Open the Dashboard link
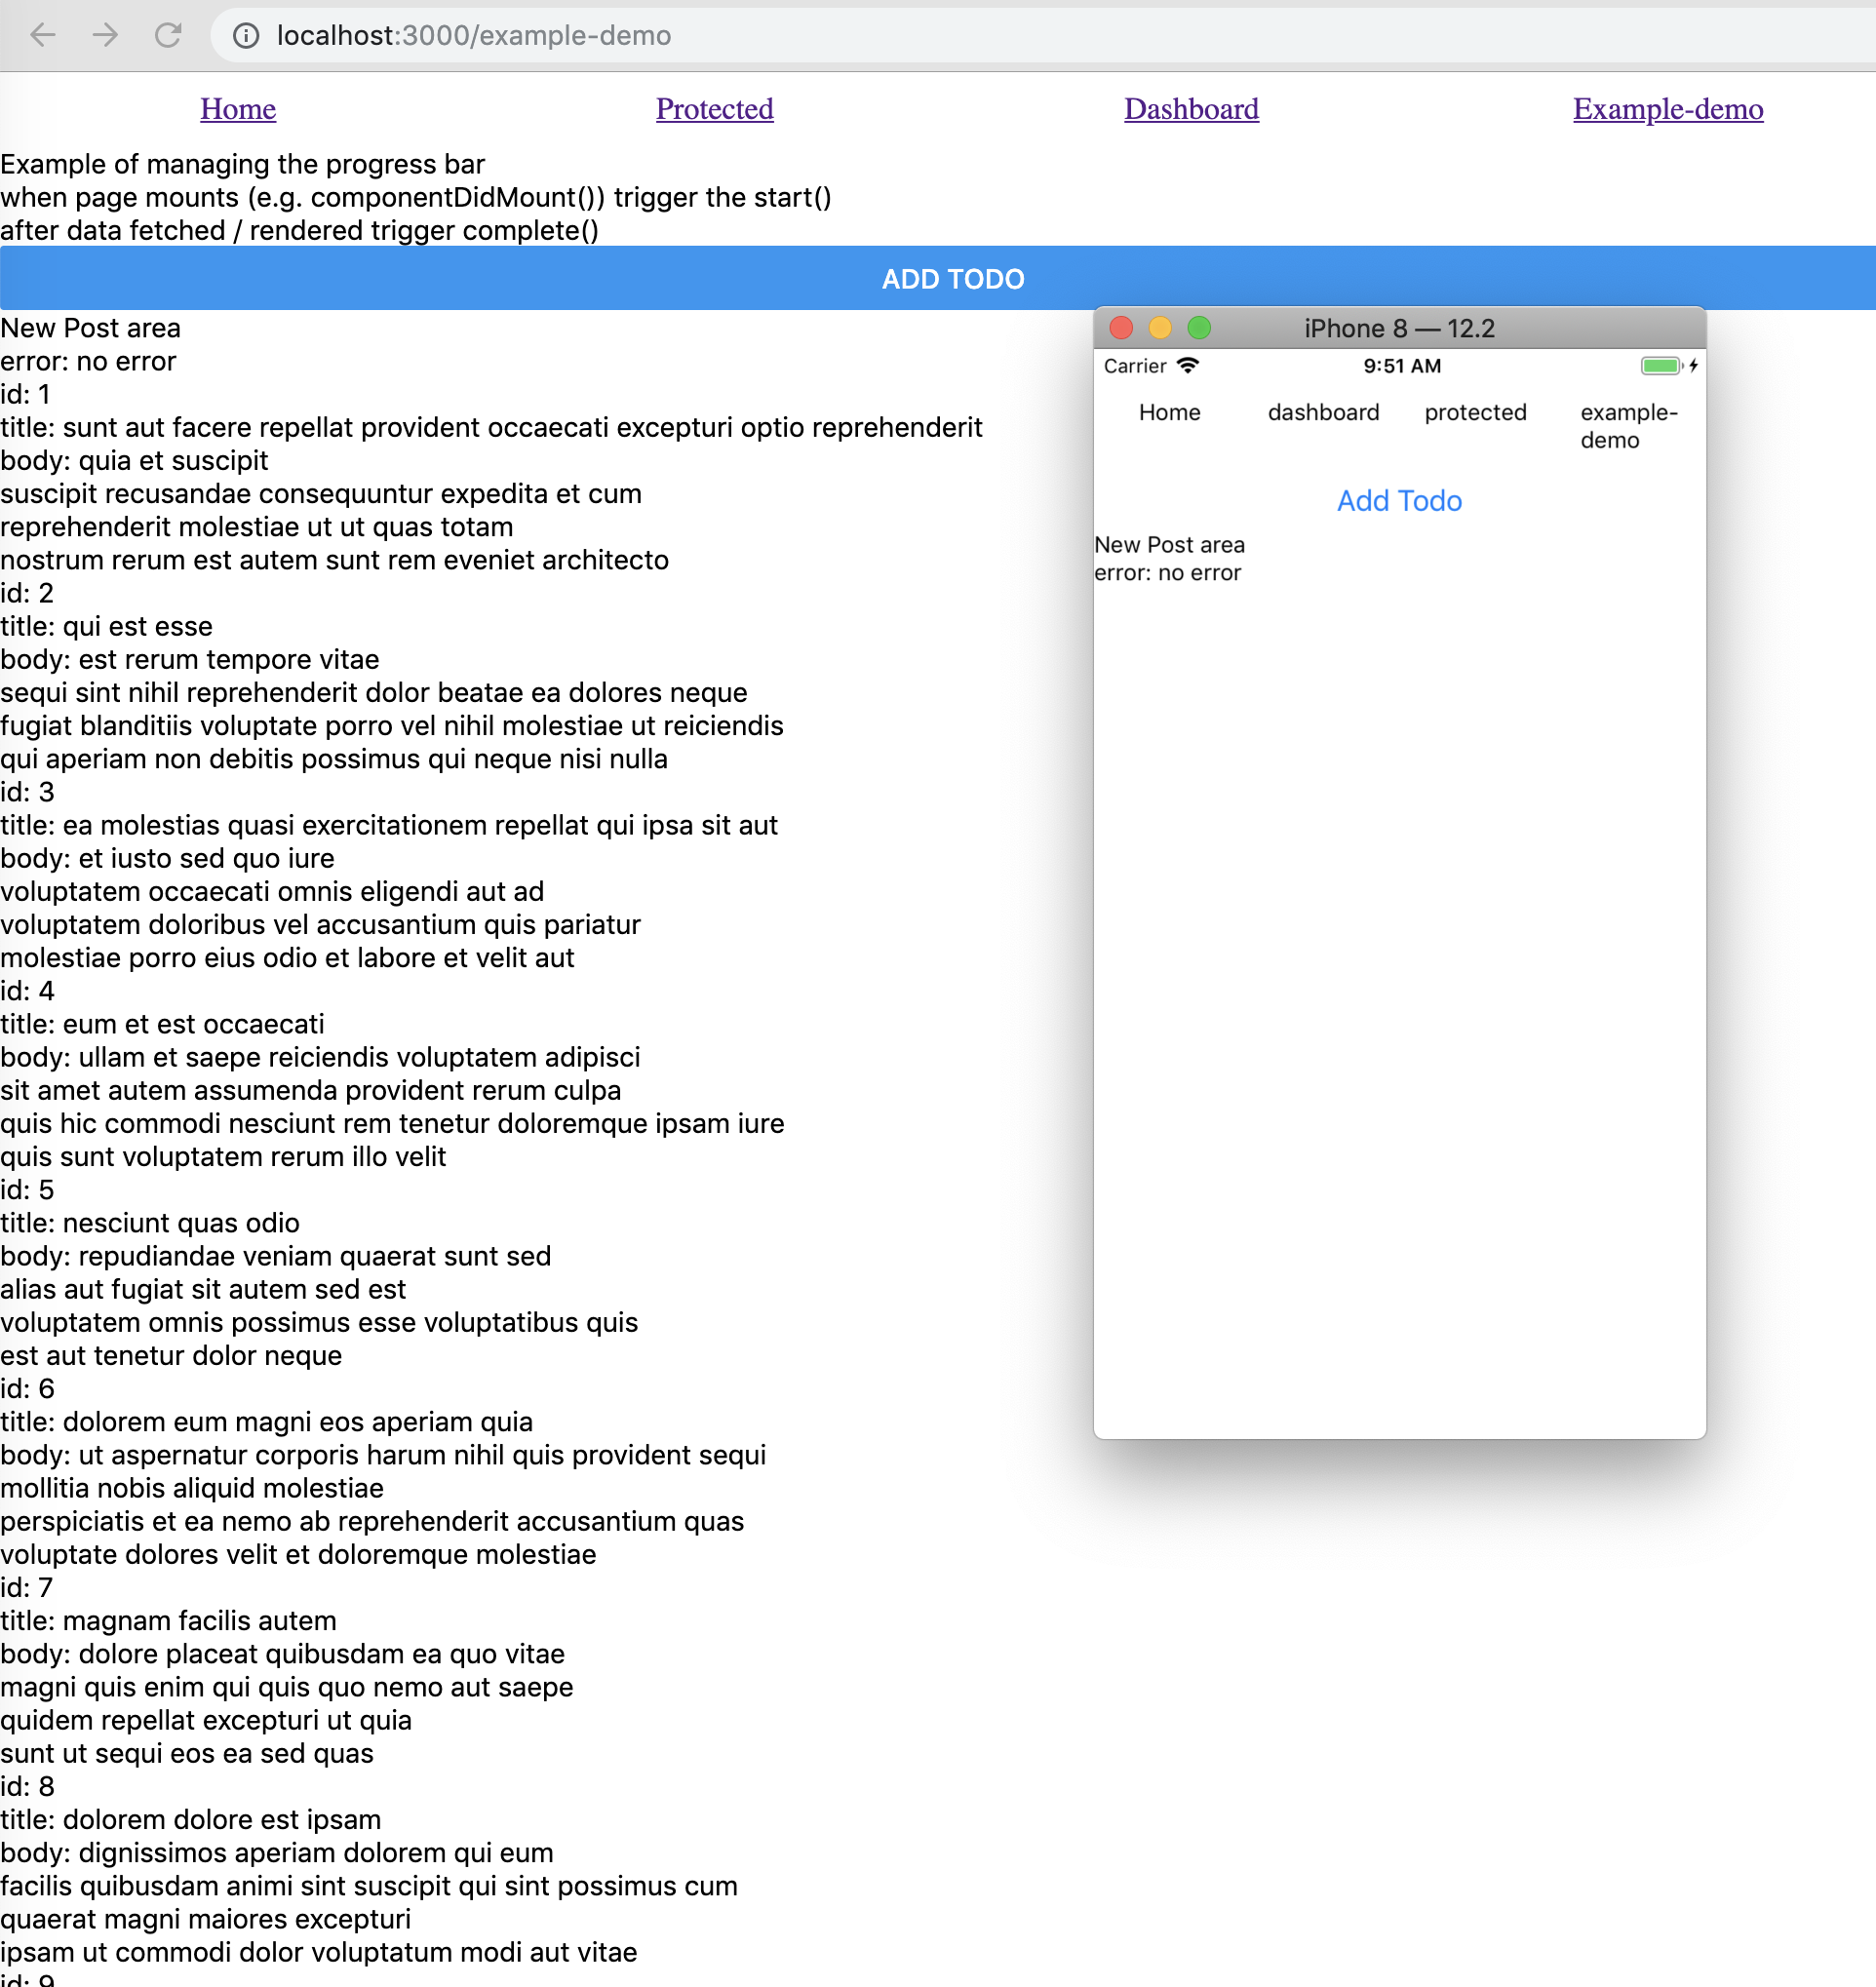This screenshot has height=1987, width=1876. click(1191, 109)
